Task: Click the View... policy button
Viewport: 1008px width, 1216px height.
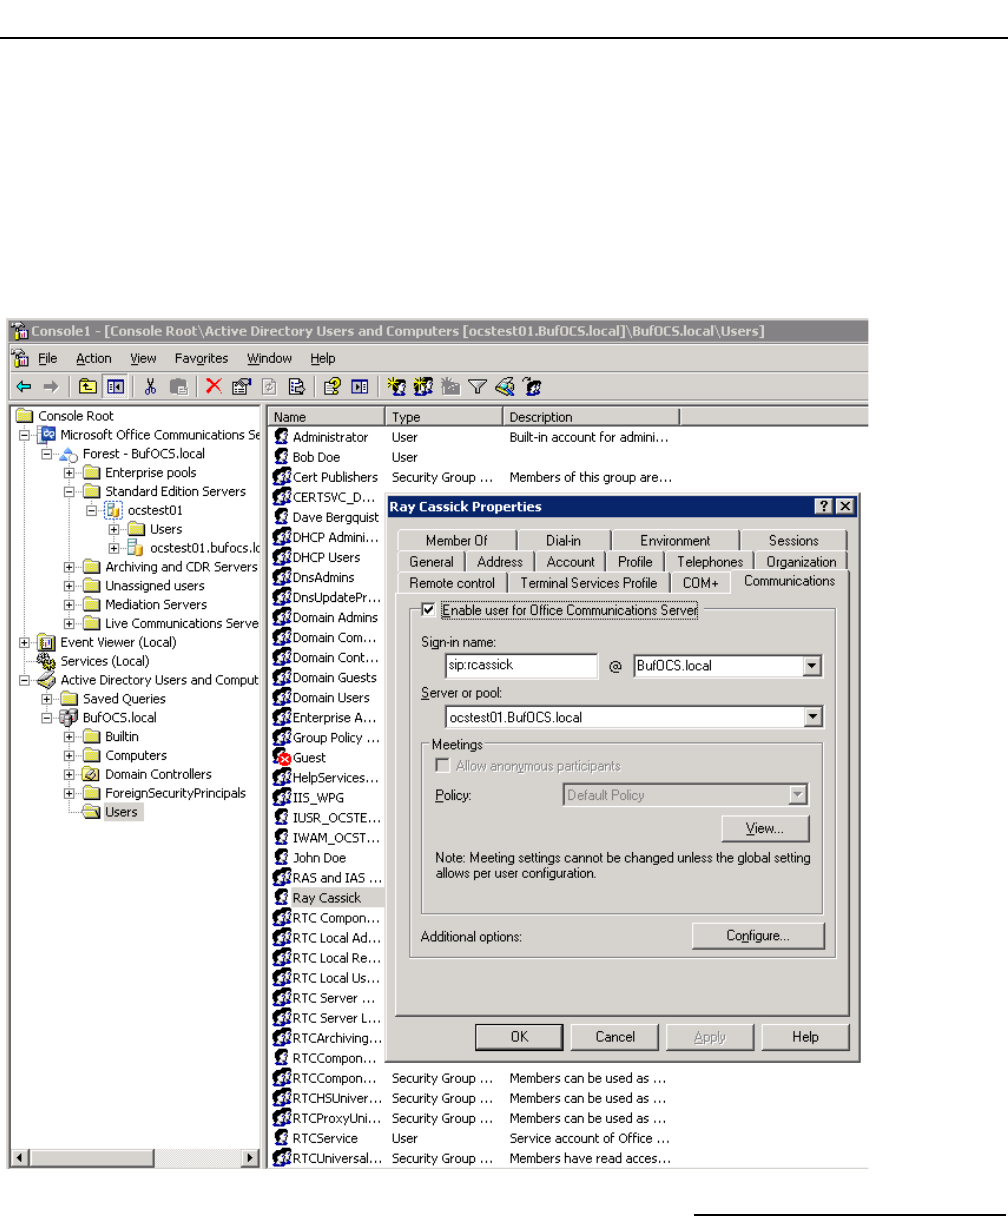Action: (x=765, y=829)
